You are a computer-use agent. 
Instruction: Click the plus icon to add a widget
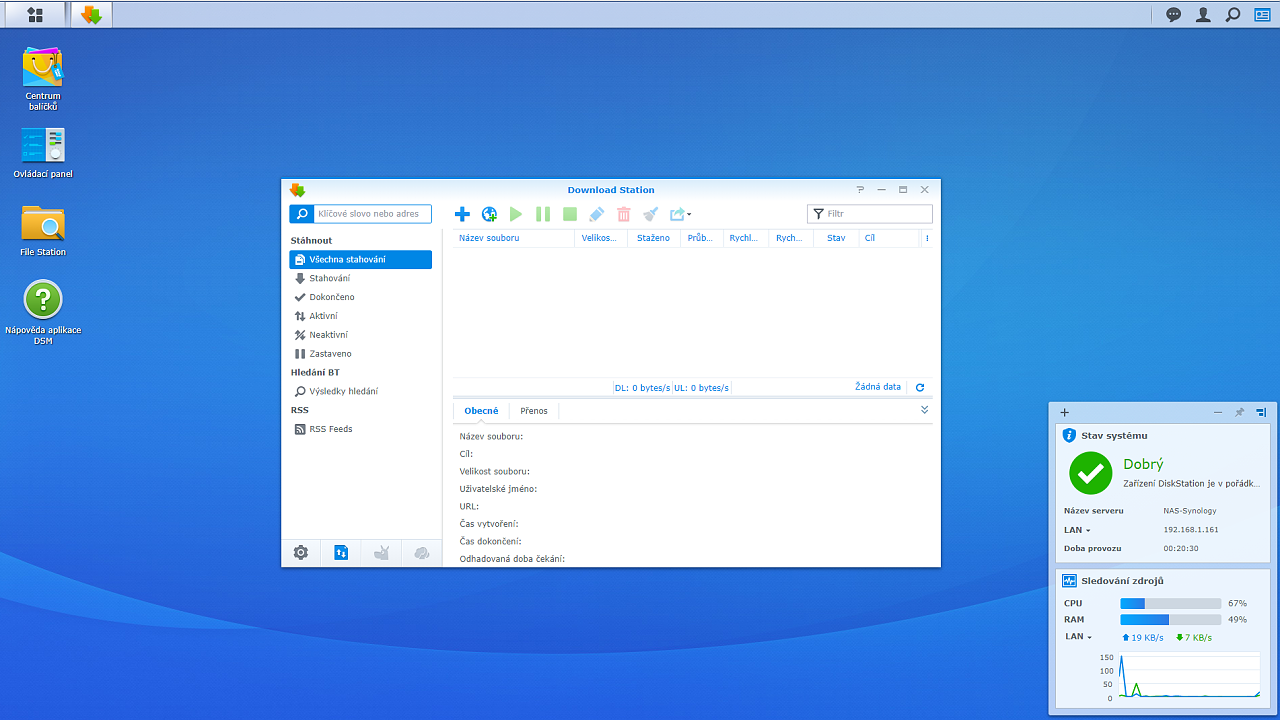(x=1065, y=412)
